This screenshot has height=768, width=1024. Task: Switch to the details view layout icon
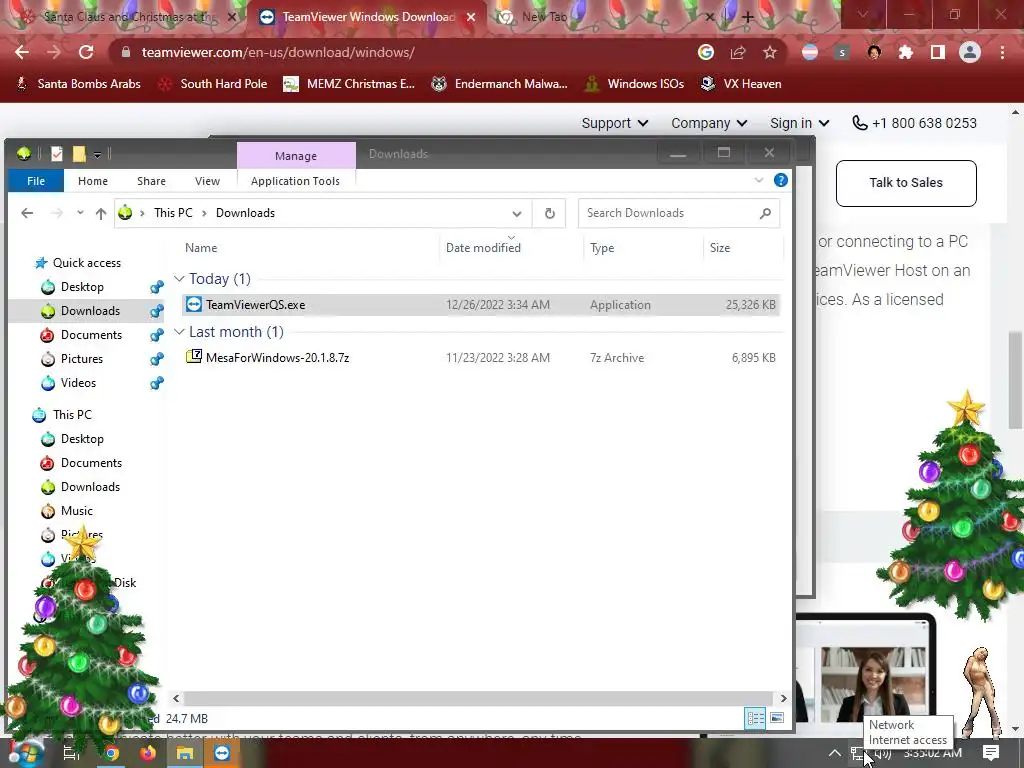756,718
